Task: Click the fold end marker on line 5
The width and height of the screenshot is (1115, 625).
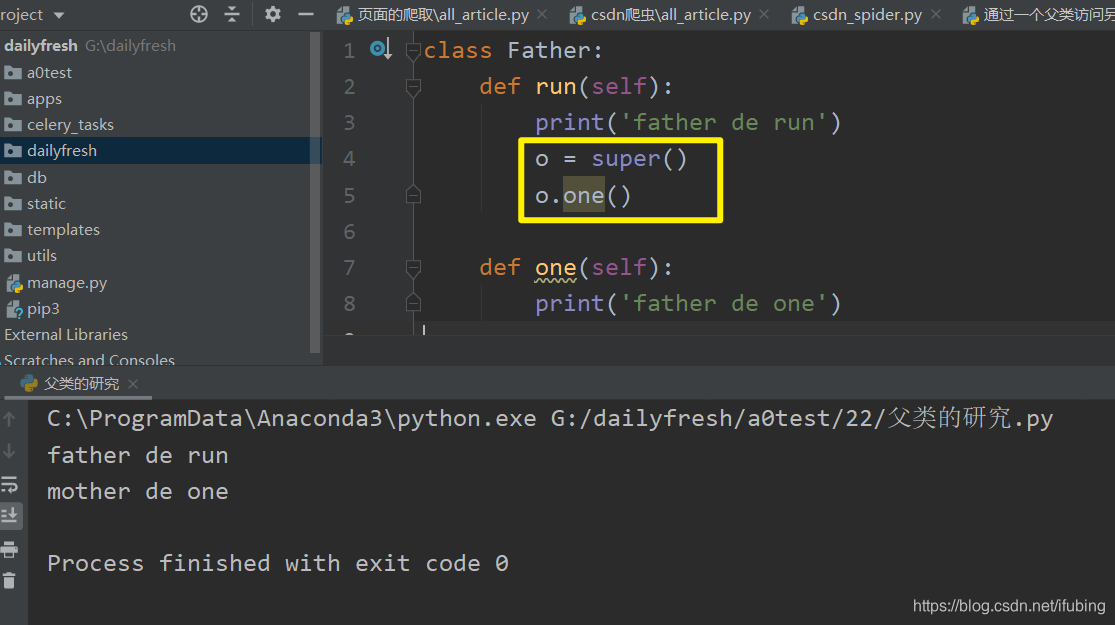Action: [413, 195]
